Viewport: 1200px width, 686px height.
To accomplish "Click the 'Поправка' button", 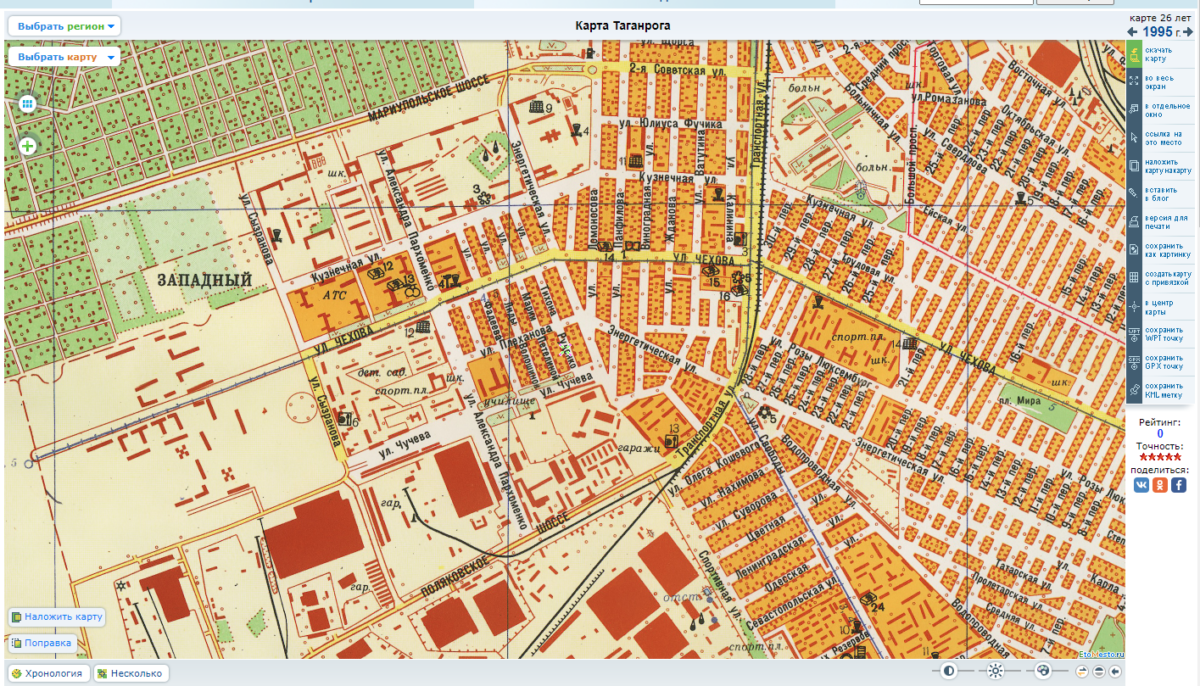I will tap(41, 643).
